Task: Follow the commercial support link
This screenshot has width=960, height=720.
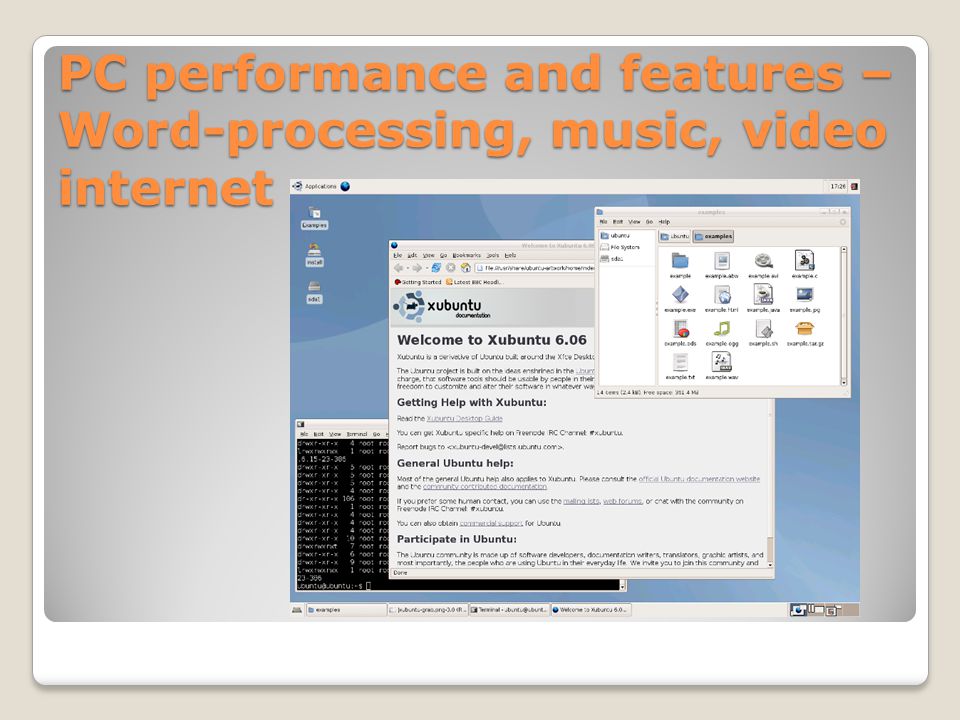Action: pos(491,523)
